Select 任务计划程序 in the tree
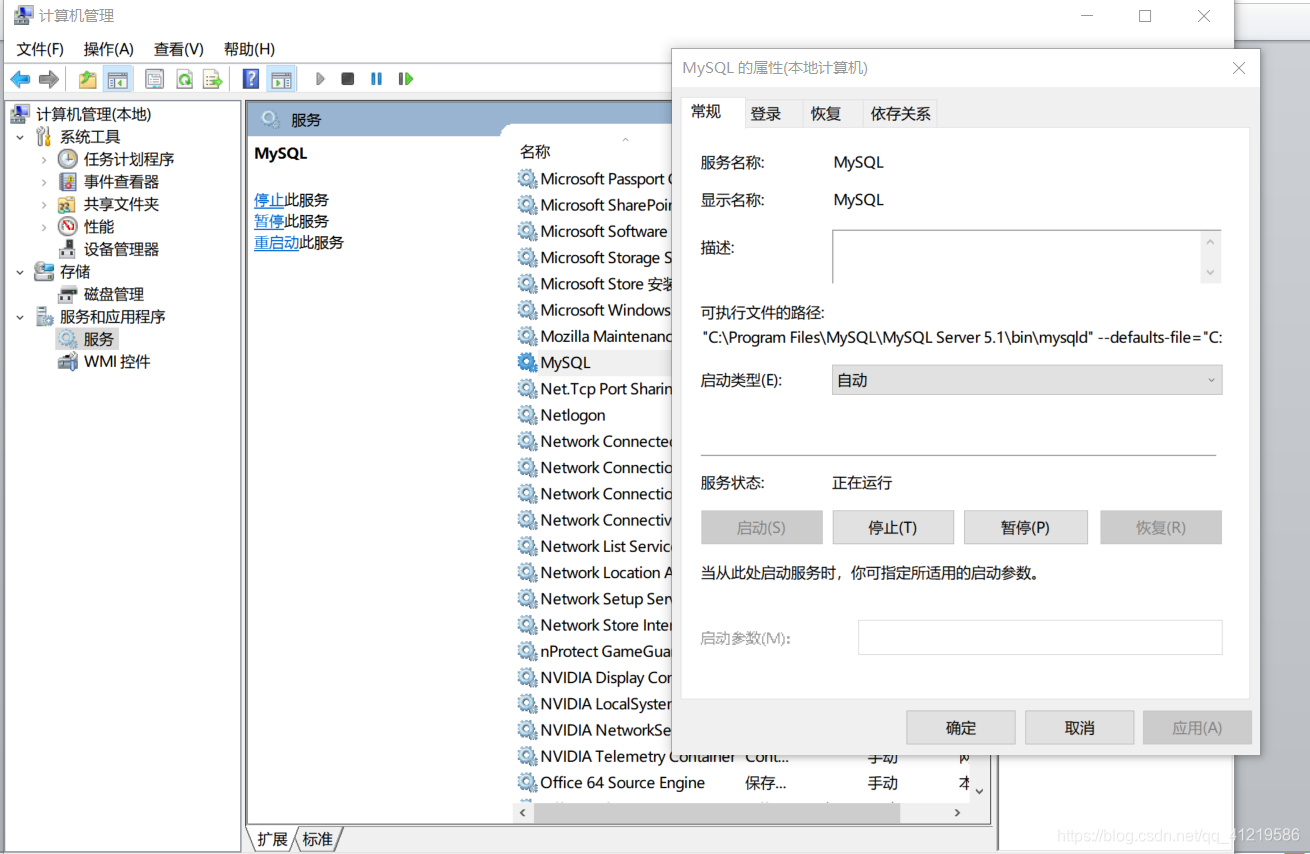This screenshot has height=854, width=1310. tap(129, 159)
